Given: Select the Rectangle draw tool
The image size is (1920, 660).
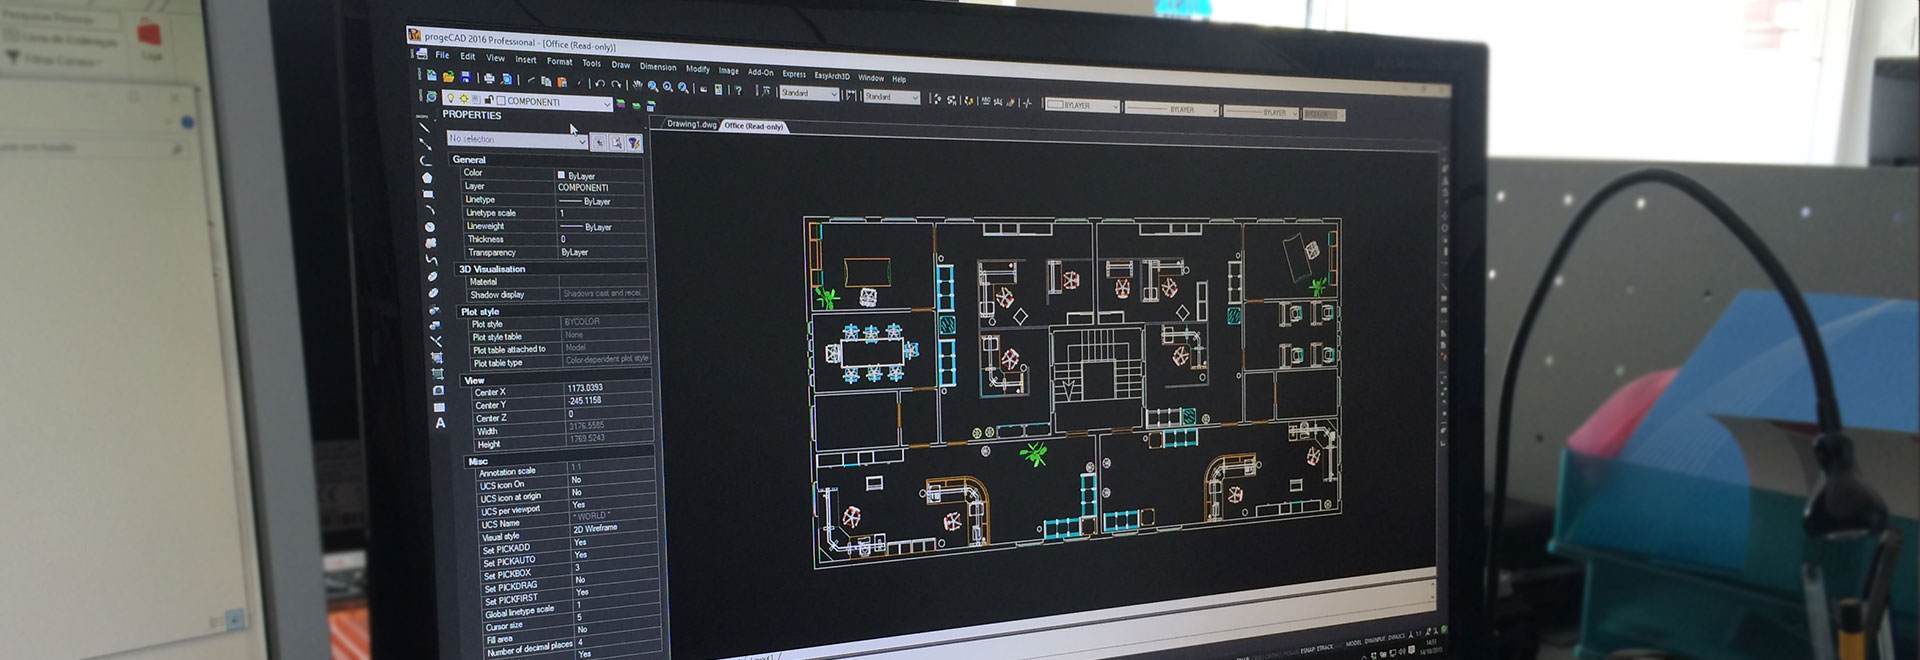Looking at the screenshot, I should click(428, 194).
